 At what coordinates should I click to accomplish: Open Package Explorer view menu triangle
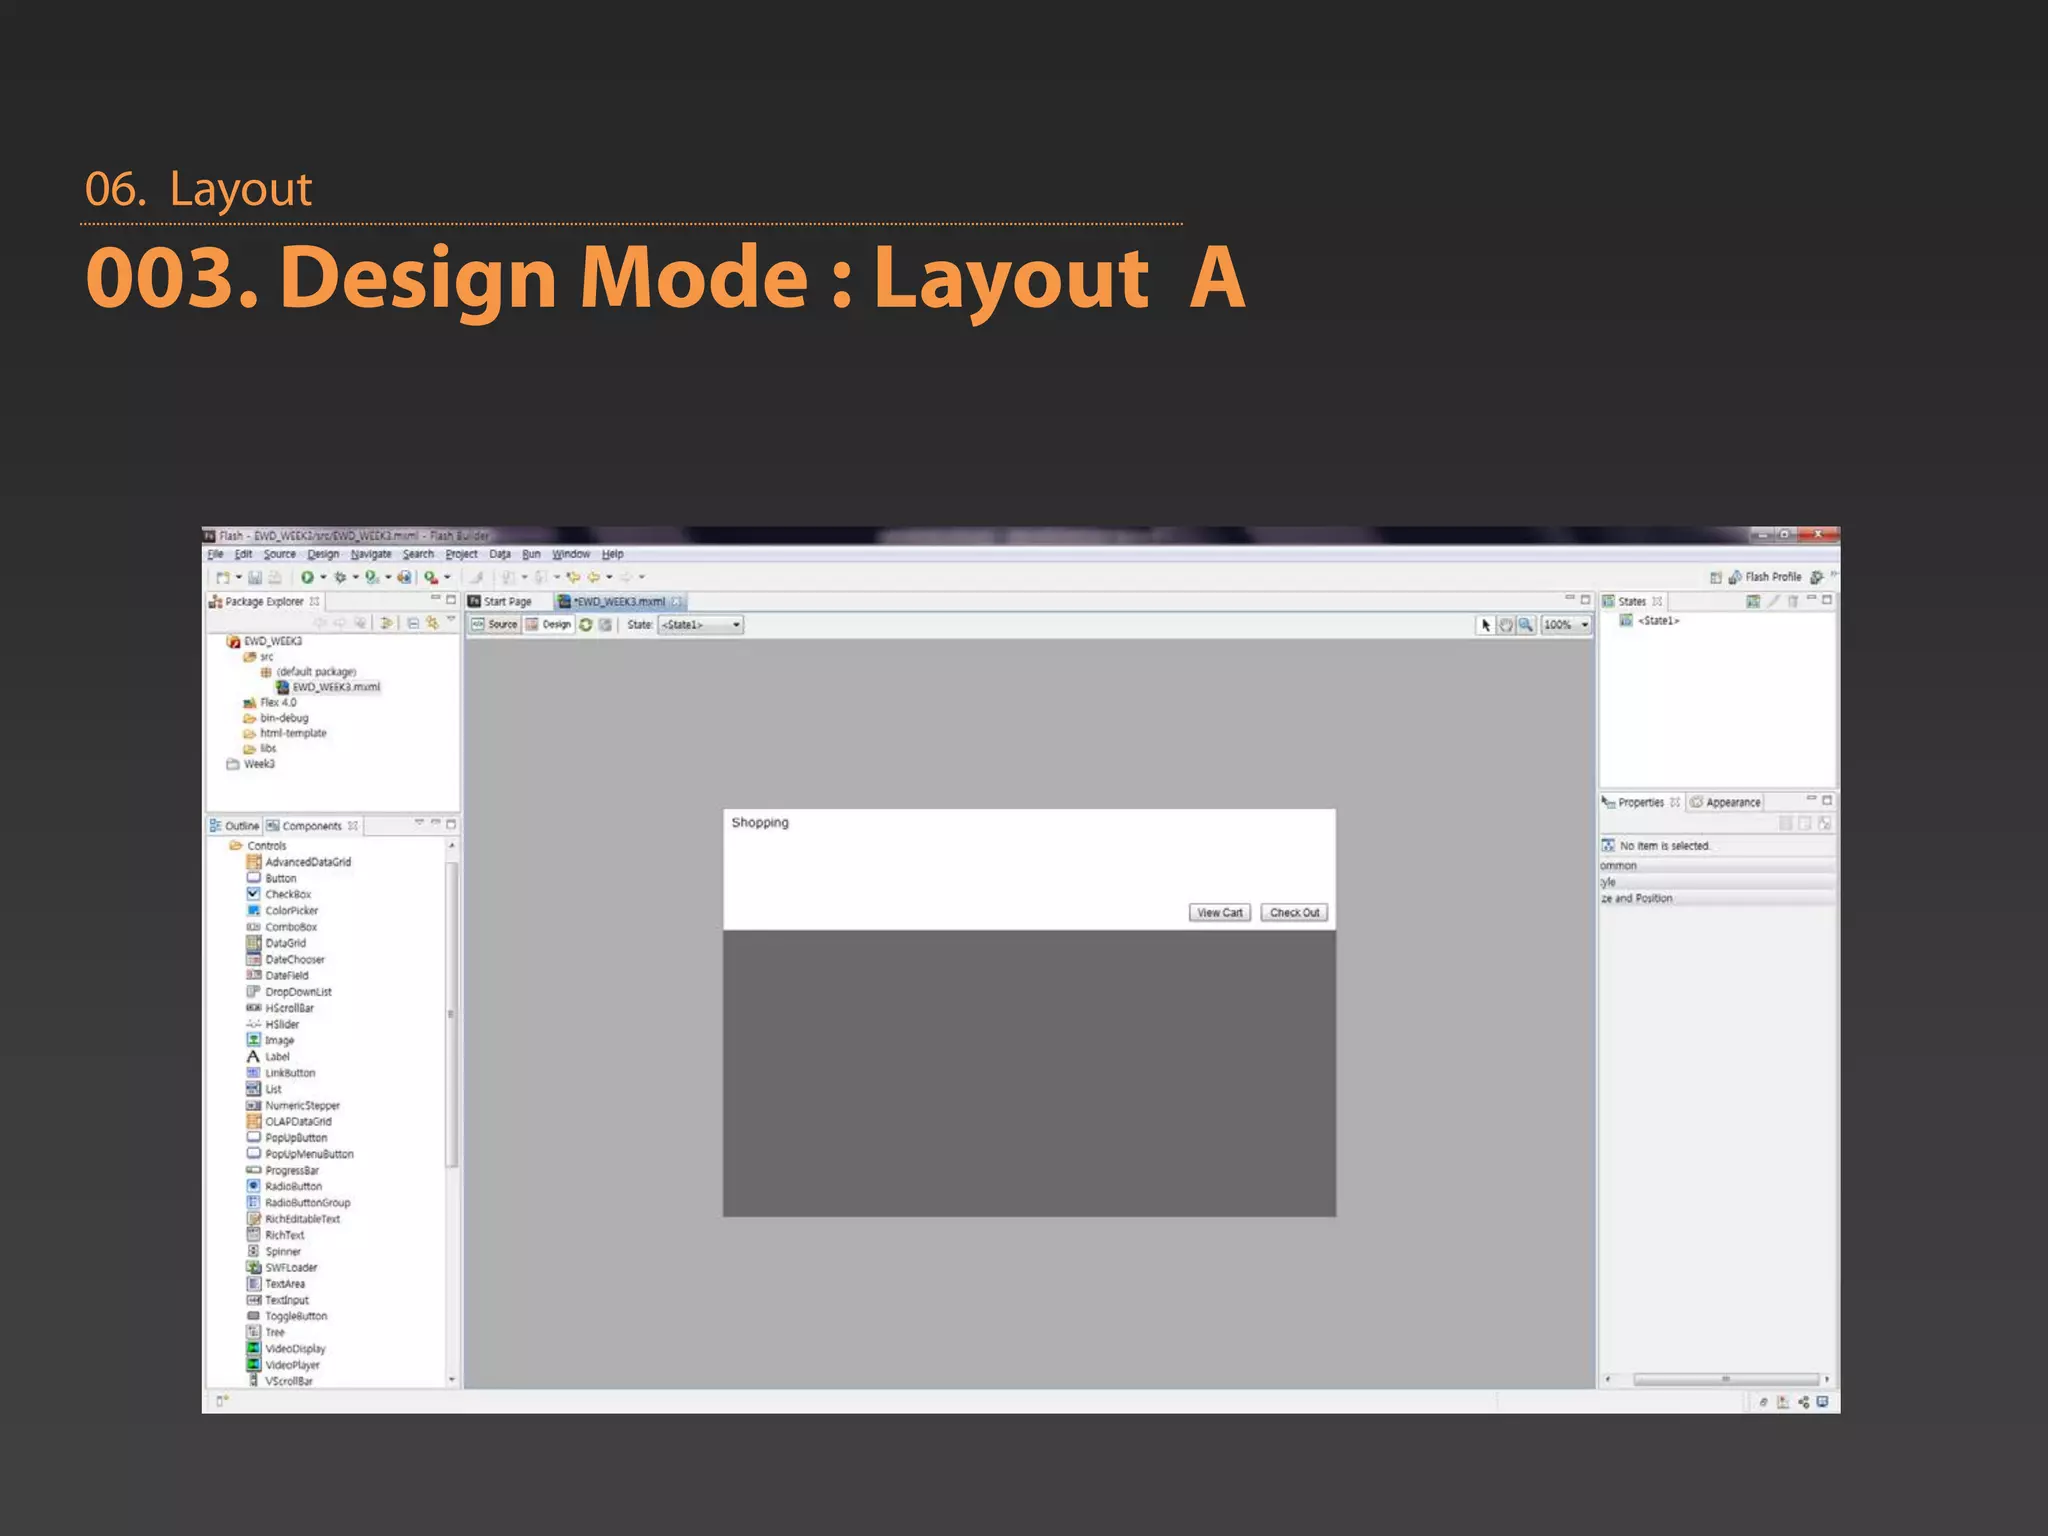(x=450, y=621)
